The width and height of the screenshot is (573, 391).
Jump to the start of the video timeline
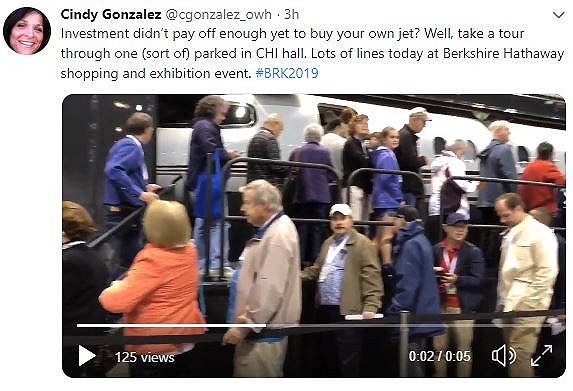(x=78, y=325)
